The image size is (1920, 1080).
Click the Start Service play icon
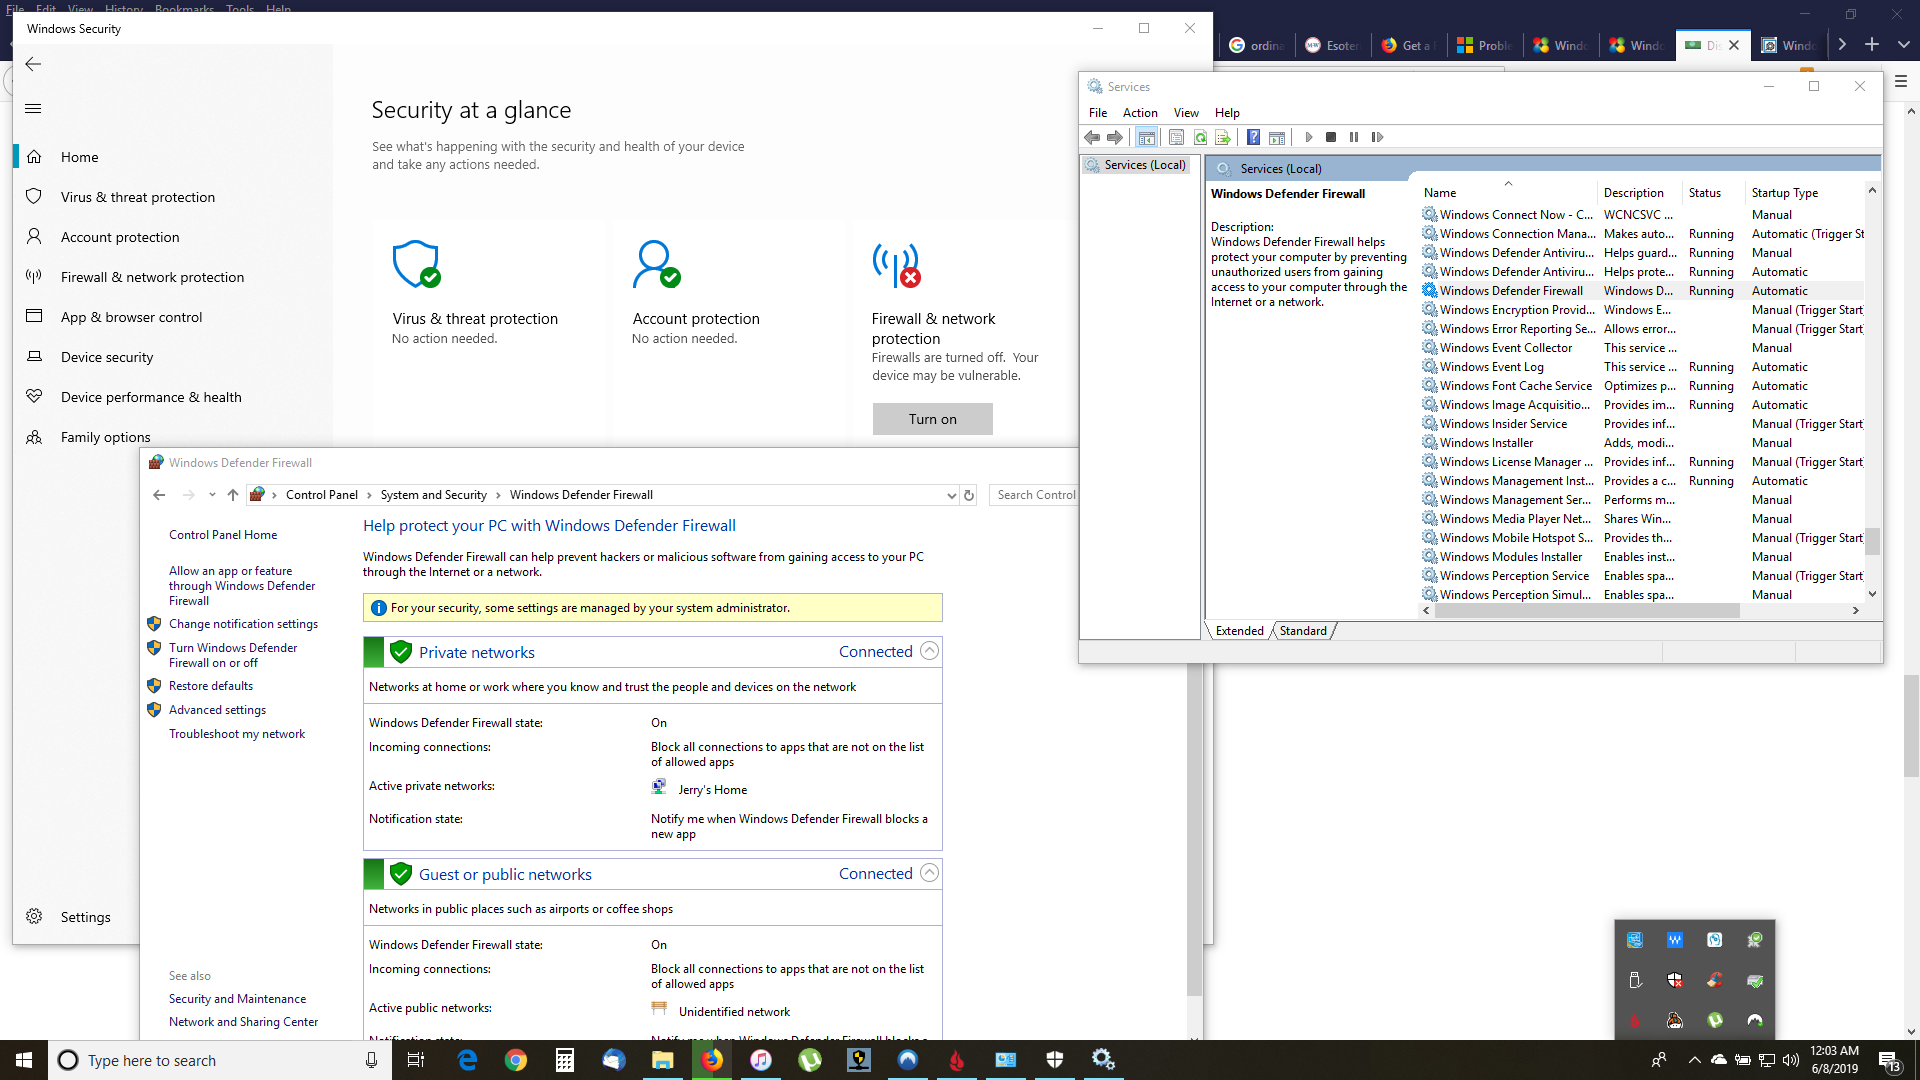point(1308,137)
